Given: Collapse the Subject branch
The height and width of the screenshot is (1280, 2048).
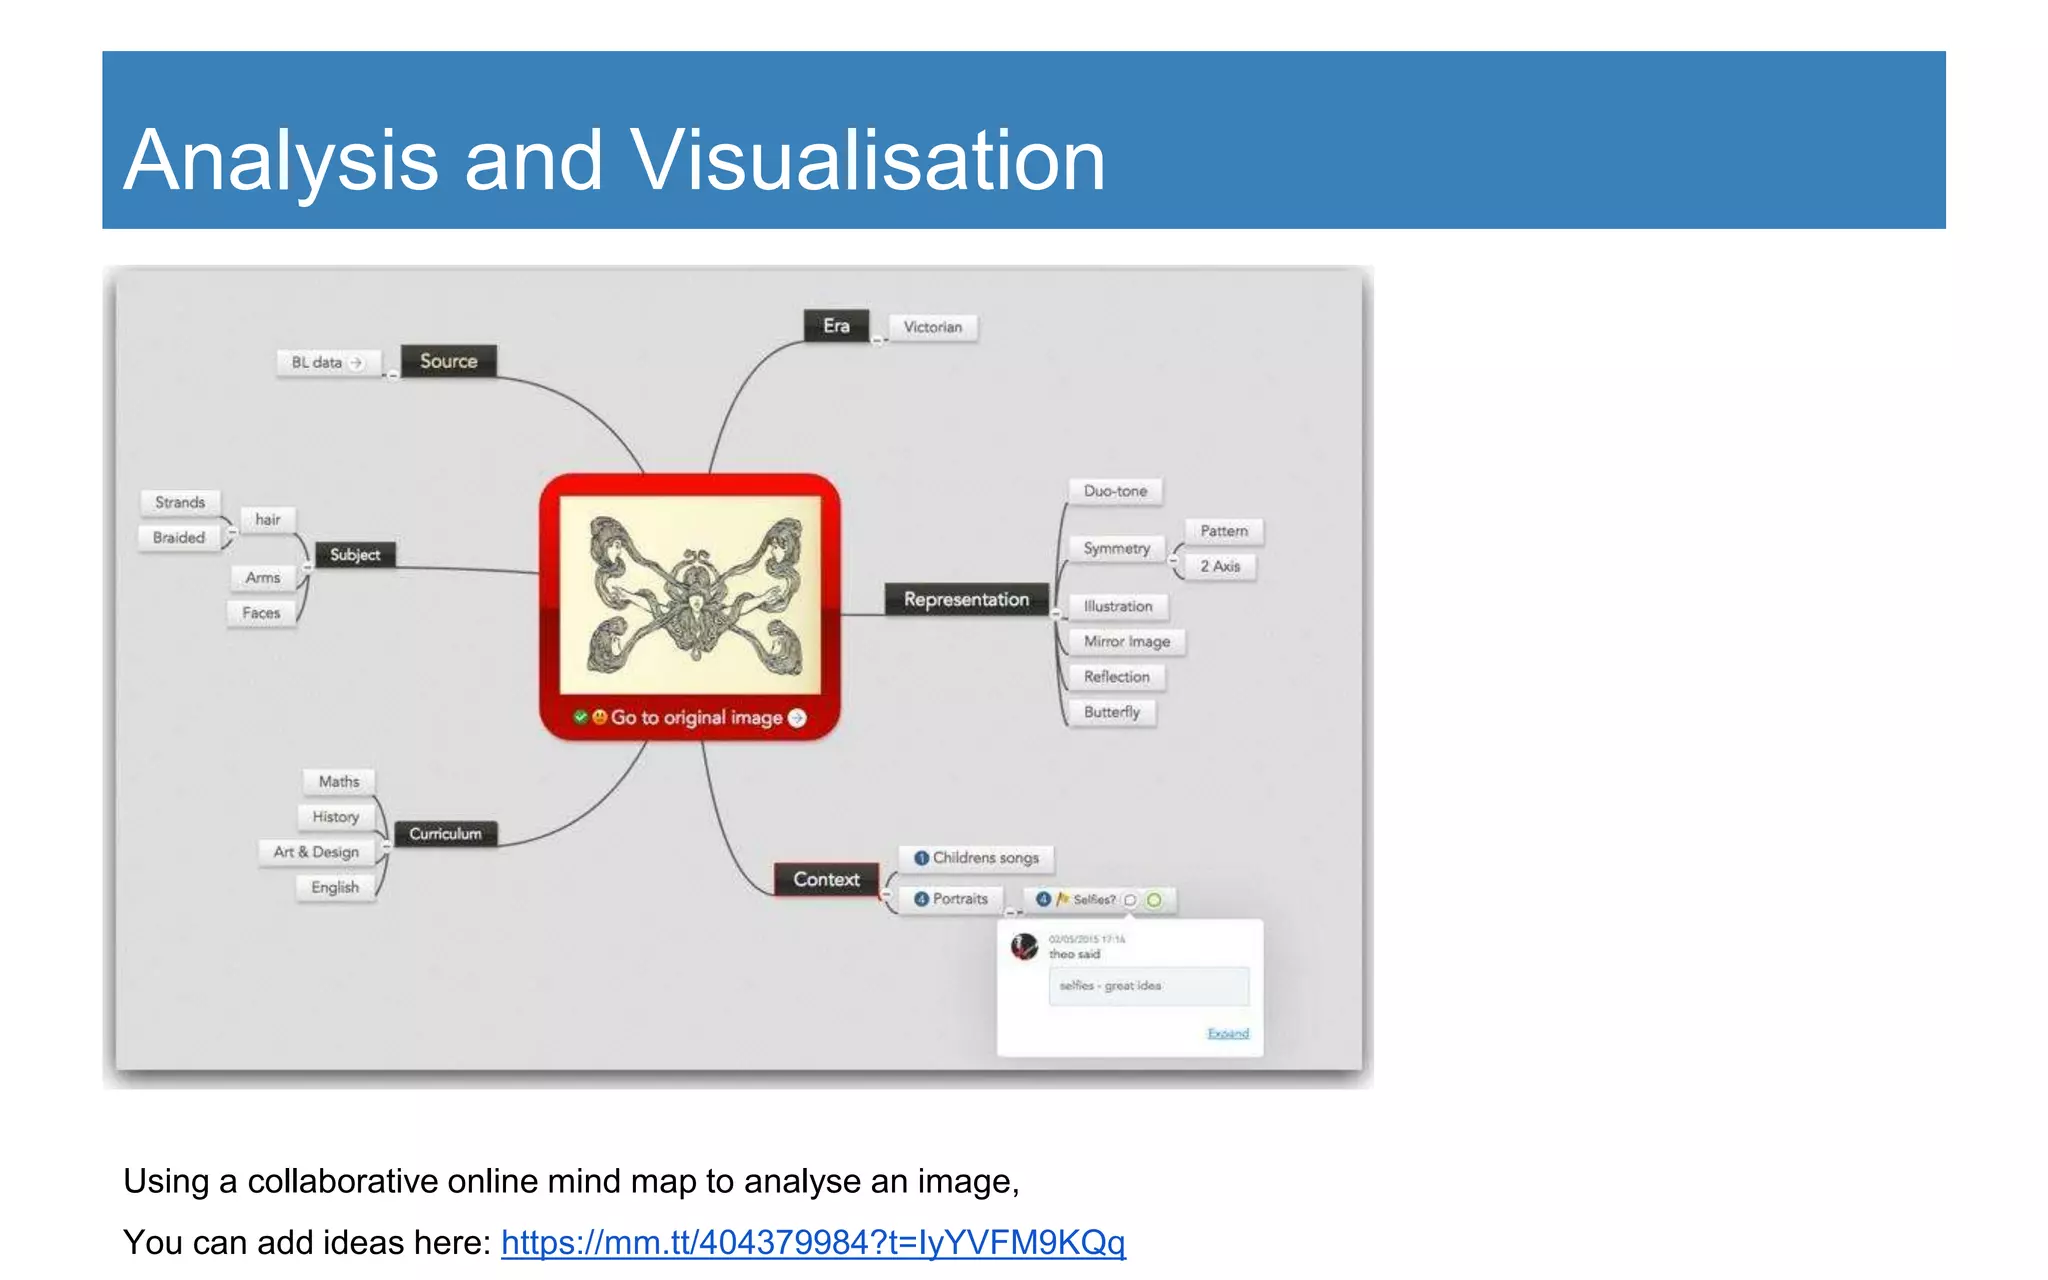Looking at the screenshot, I should (307, 568).
